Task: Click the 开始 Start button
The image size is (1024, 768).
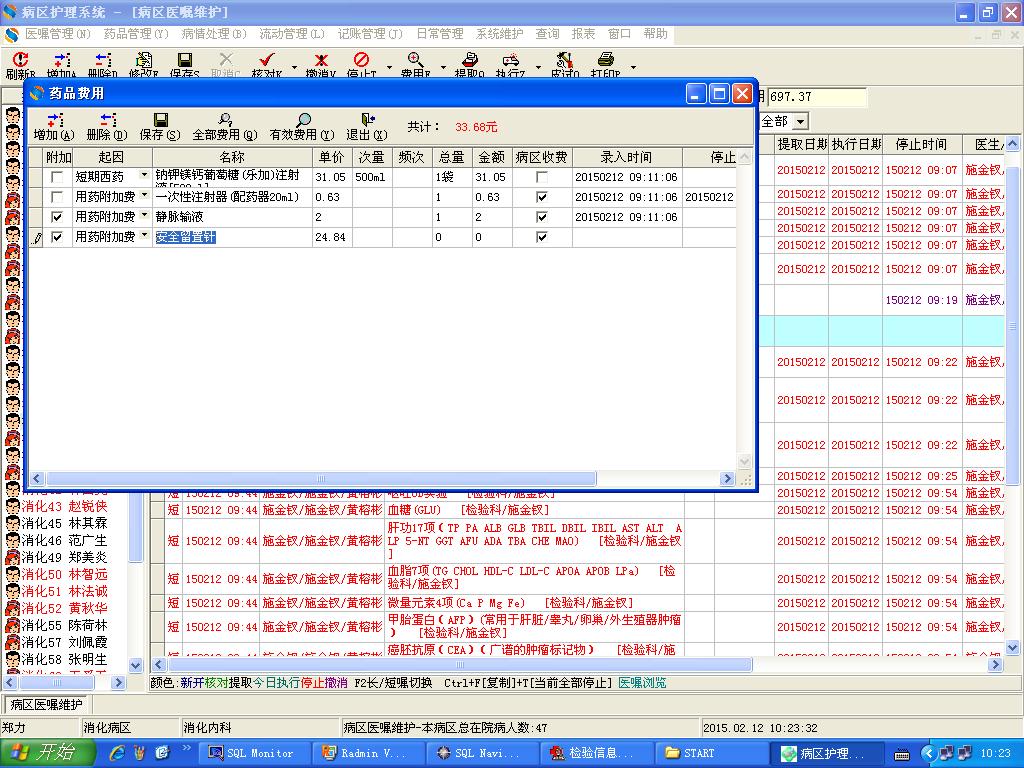Action: [x=46, y=753]
